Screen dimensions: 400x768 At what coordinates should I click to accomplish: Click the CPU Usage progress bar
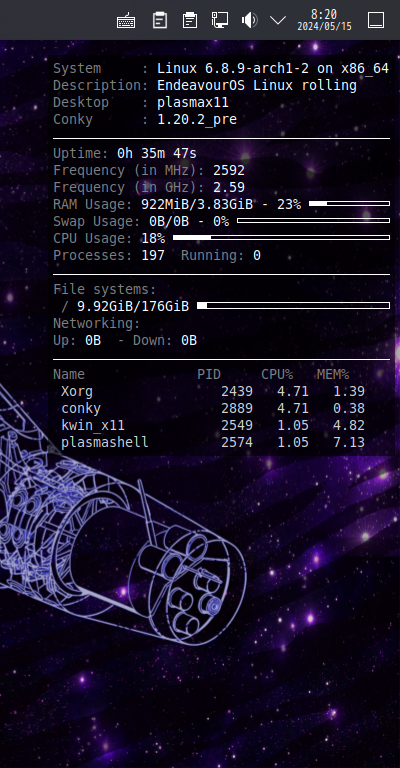click(282, 238)
